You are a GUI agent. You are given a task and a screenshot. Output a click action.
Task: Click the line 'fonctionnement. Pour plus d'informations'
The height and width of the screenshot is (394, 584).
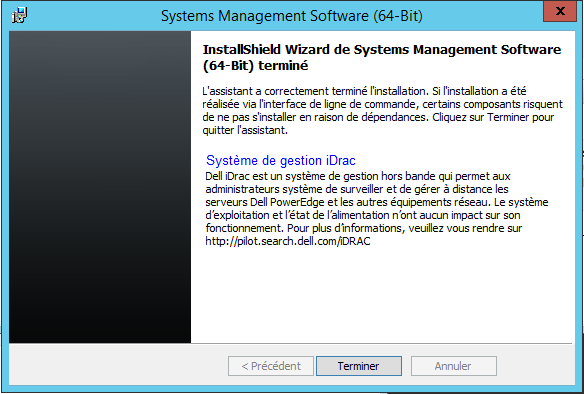[364, 228]
